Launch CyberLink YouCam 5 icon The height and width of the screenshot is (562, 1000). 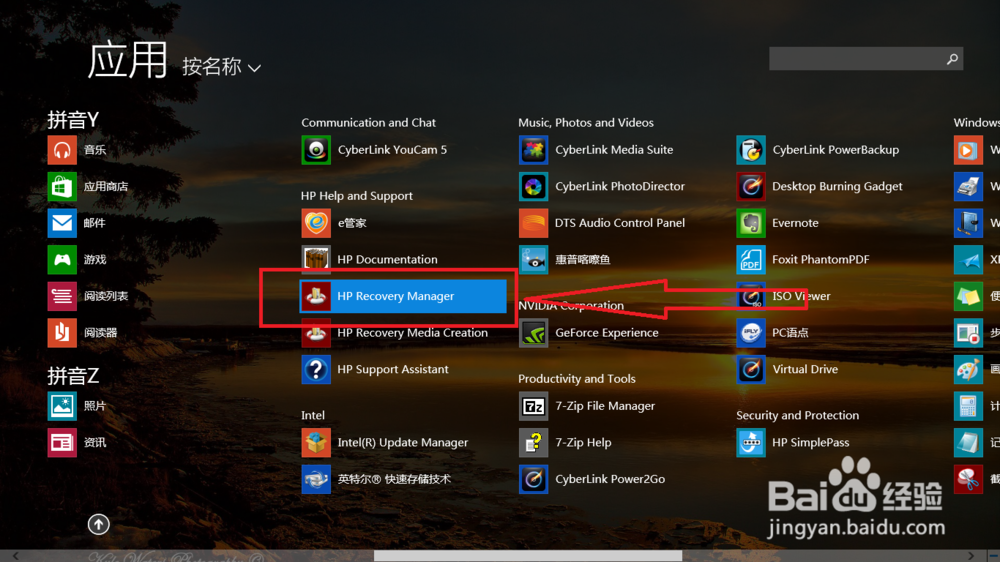coord(316,150)
